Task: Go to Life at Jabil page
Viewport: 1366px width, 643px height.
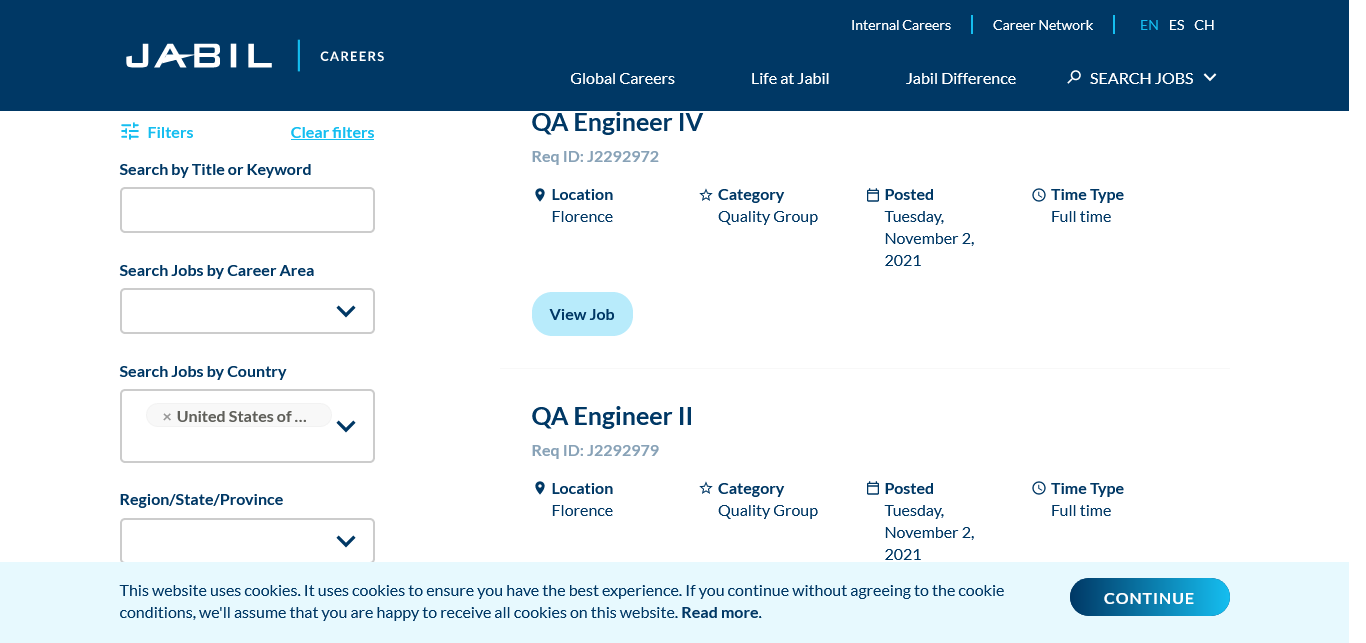Action: tap(790, 79)
